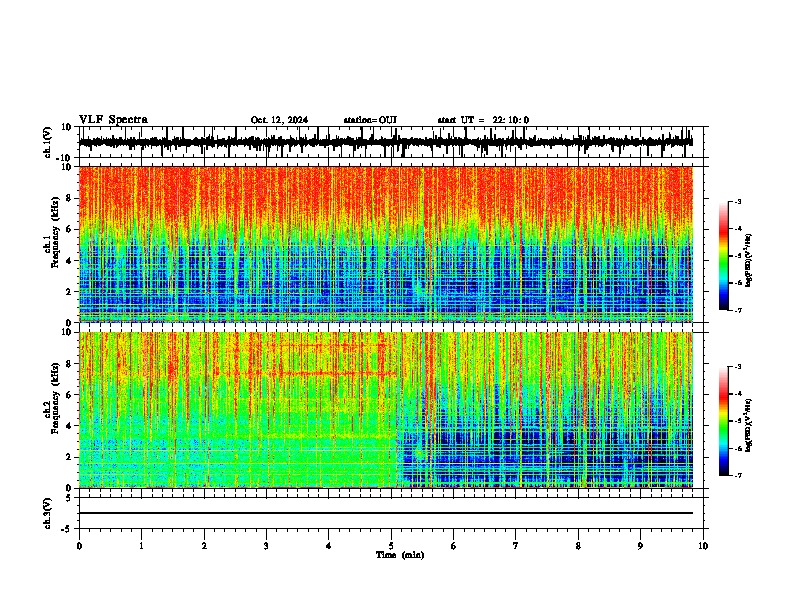Click the ch.2 spectrogram image
Viewport: 792px width, 612px height.
coord(386,410)
